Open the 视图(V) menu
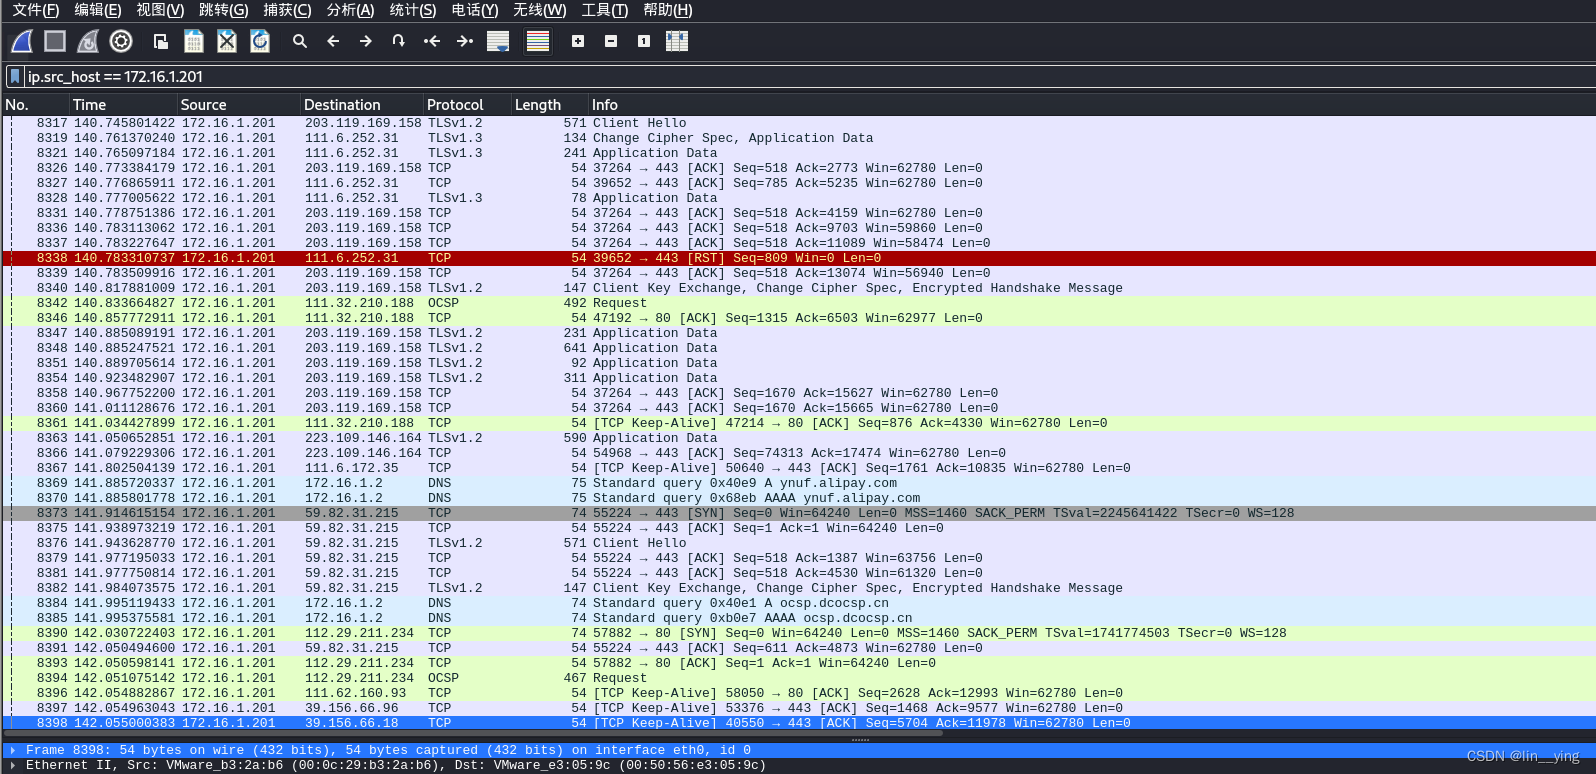This screenshot has height=774, width=1596. 160,10
